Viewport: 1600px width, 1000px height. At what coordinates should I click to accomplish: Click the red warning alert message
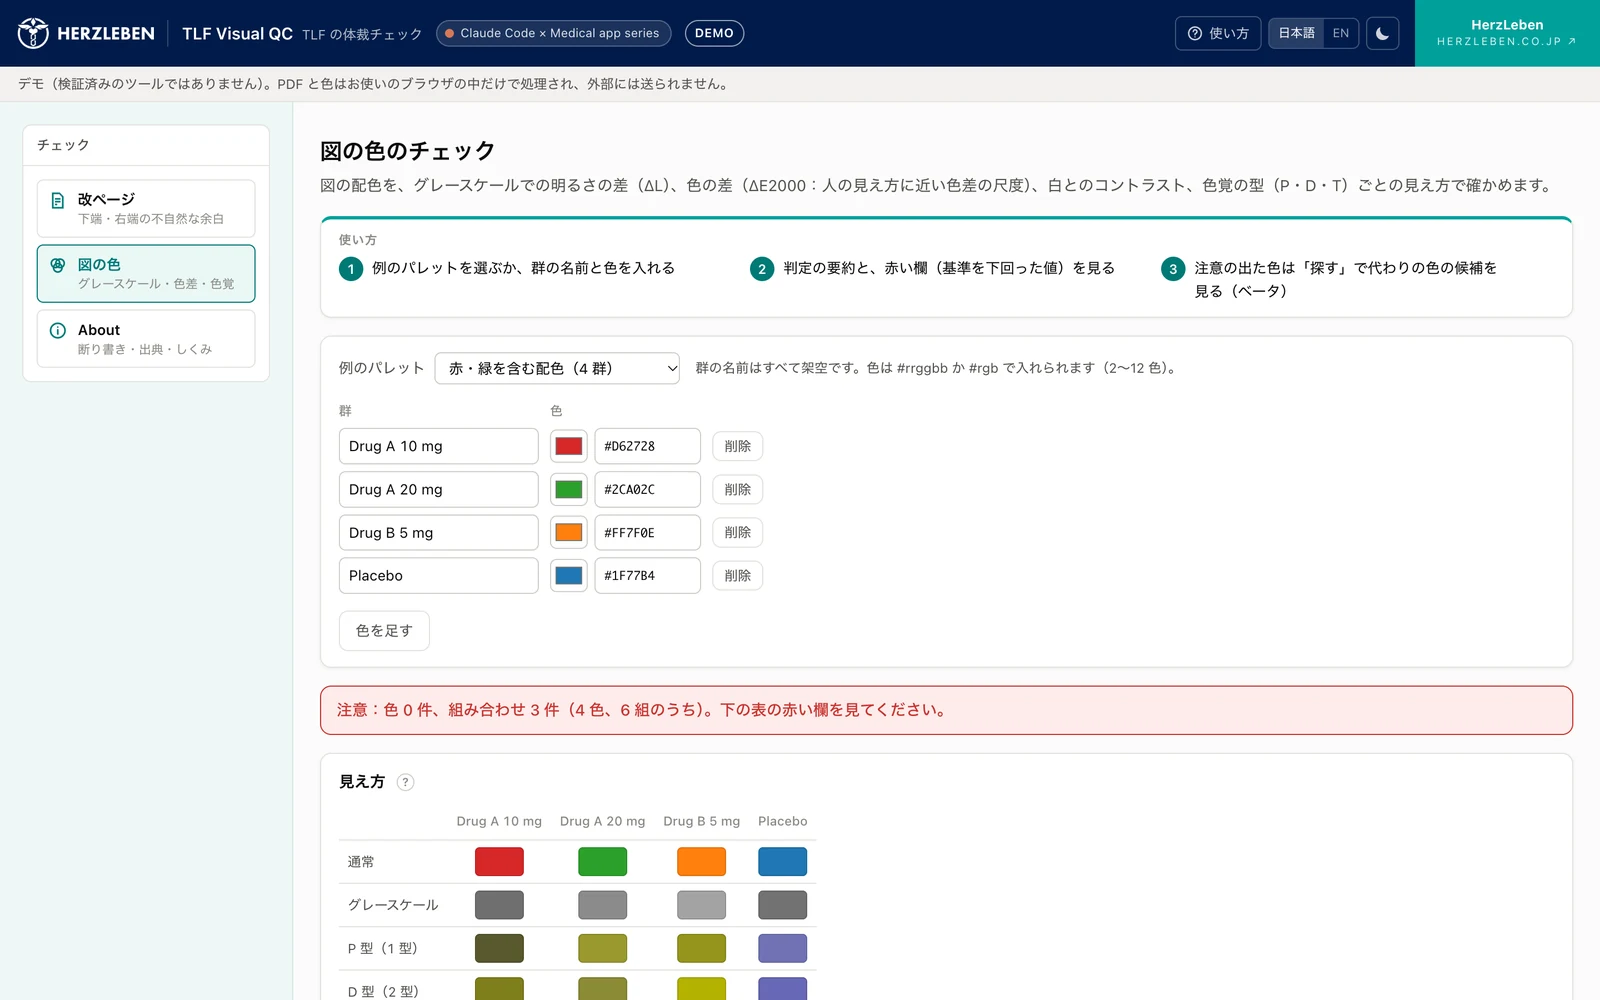tap(946, 710)
